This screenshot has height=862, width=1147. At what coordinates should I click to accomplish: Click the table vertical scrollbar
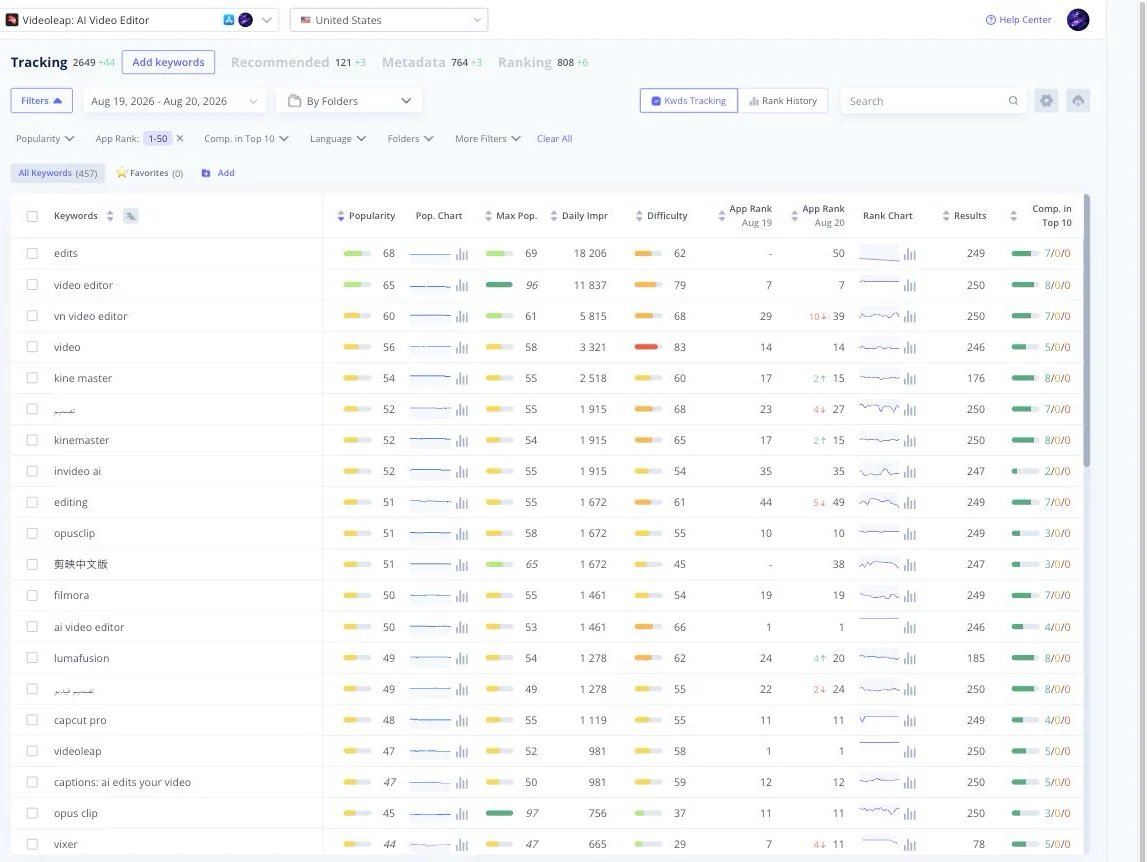1086,331
